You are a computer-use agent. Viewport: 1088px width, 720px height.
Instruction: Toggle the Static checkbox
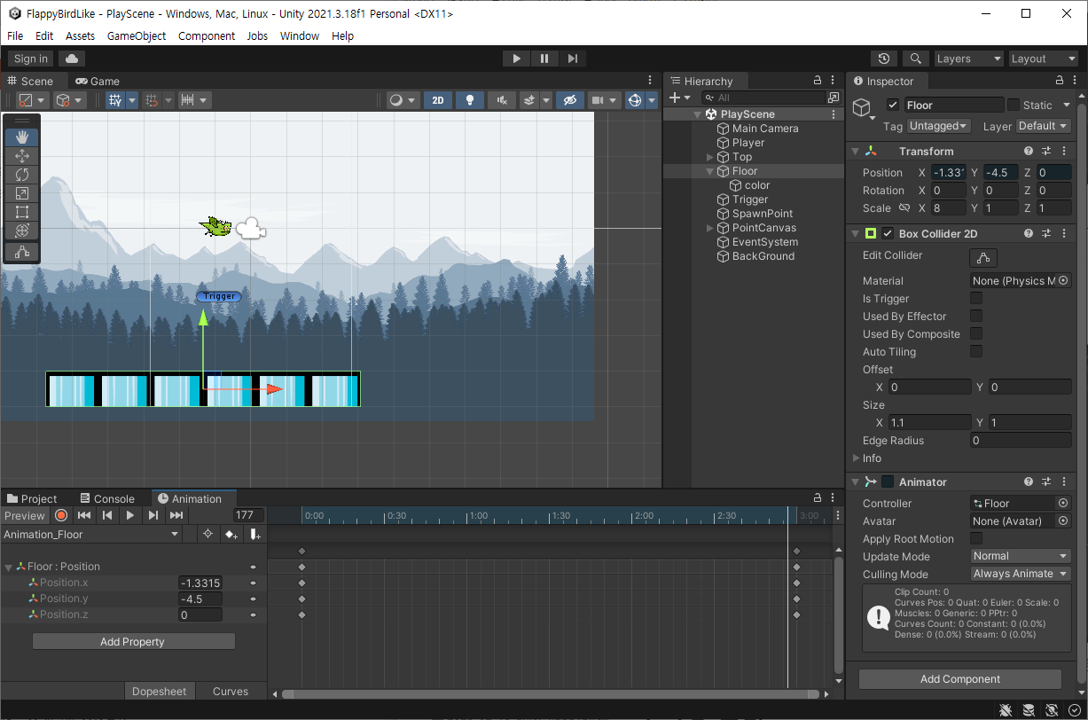pos(1014,105)
